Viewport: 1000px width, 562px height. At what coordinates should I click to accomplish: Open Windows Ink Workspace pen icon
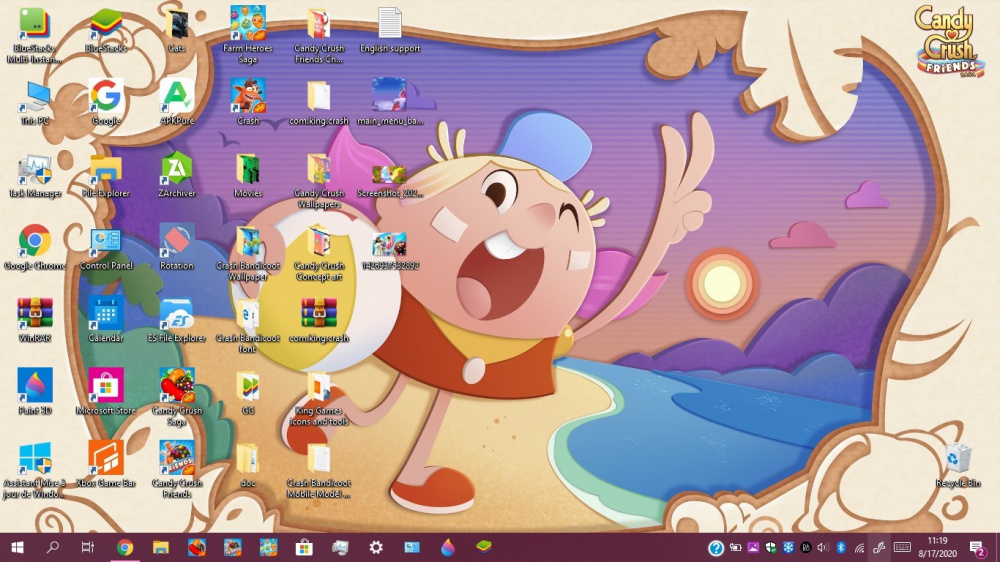[x=879, y=547]
